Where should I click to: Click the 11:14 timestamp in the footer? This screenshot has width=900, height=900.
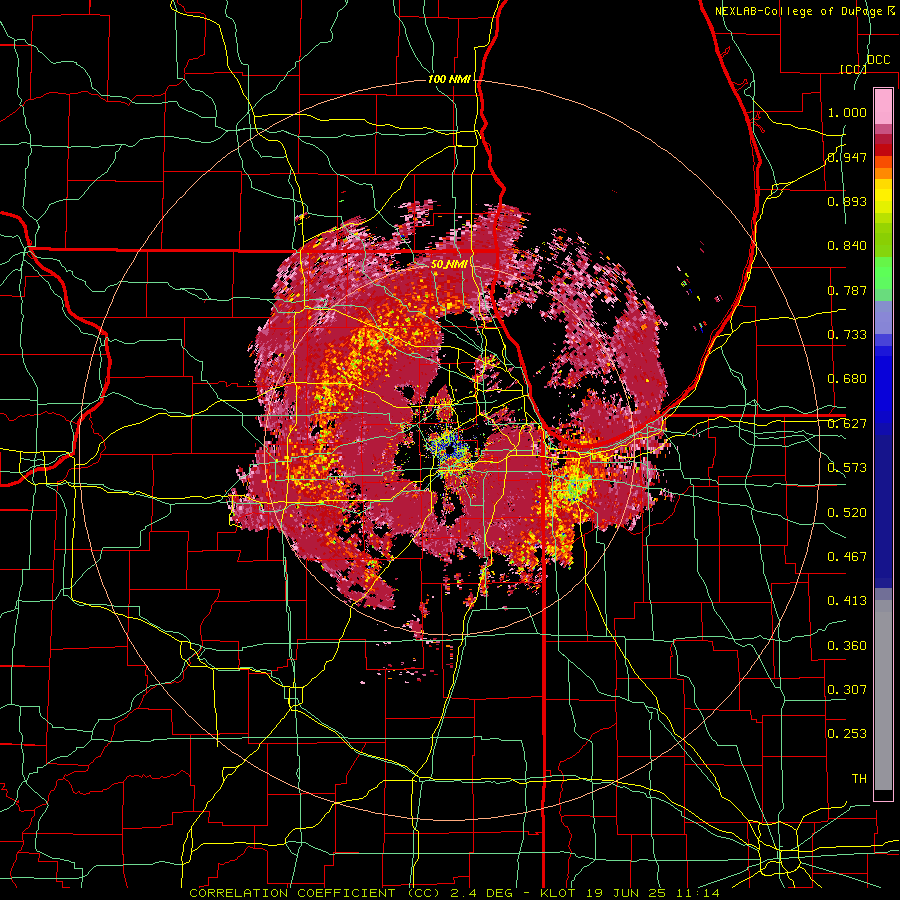coord(698,893)
